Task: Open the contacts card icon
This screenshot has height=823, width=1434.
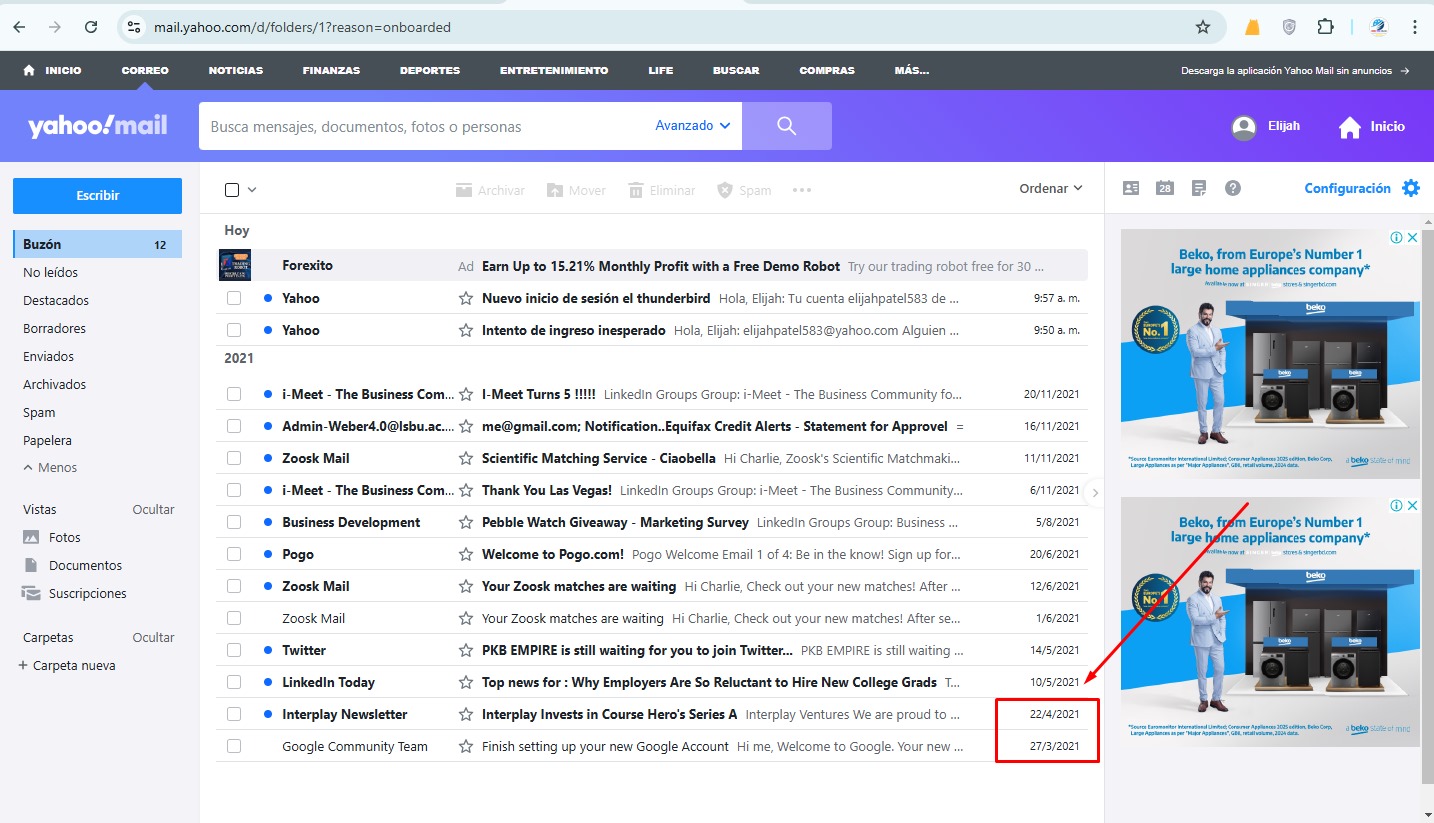Action: coord(1131,188)
